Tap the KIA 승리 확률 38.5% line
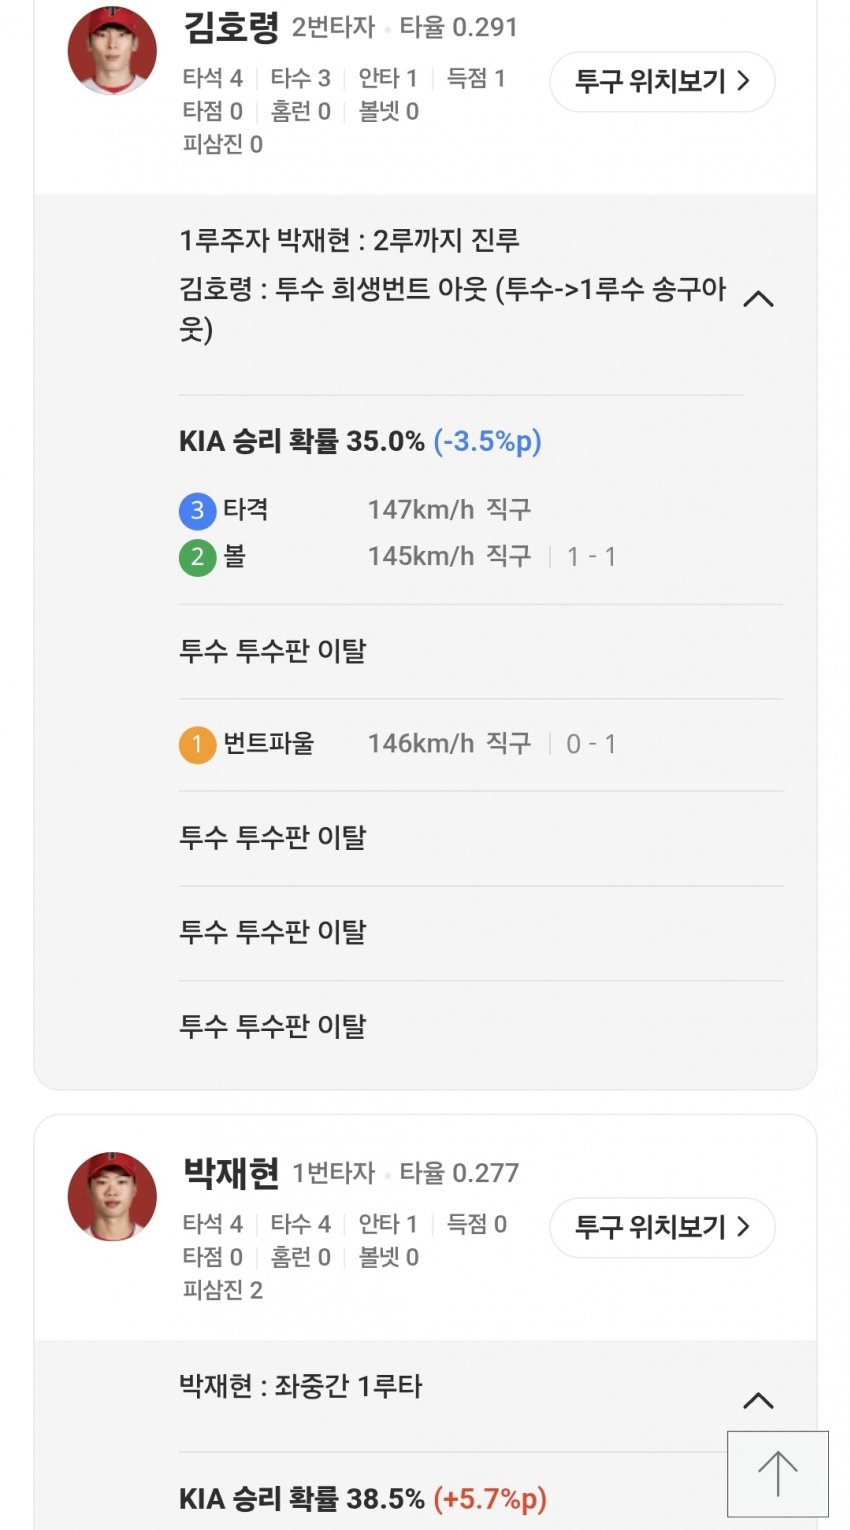 click(x=362, y=1499)
